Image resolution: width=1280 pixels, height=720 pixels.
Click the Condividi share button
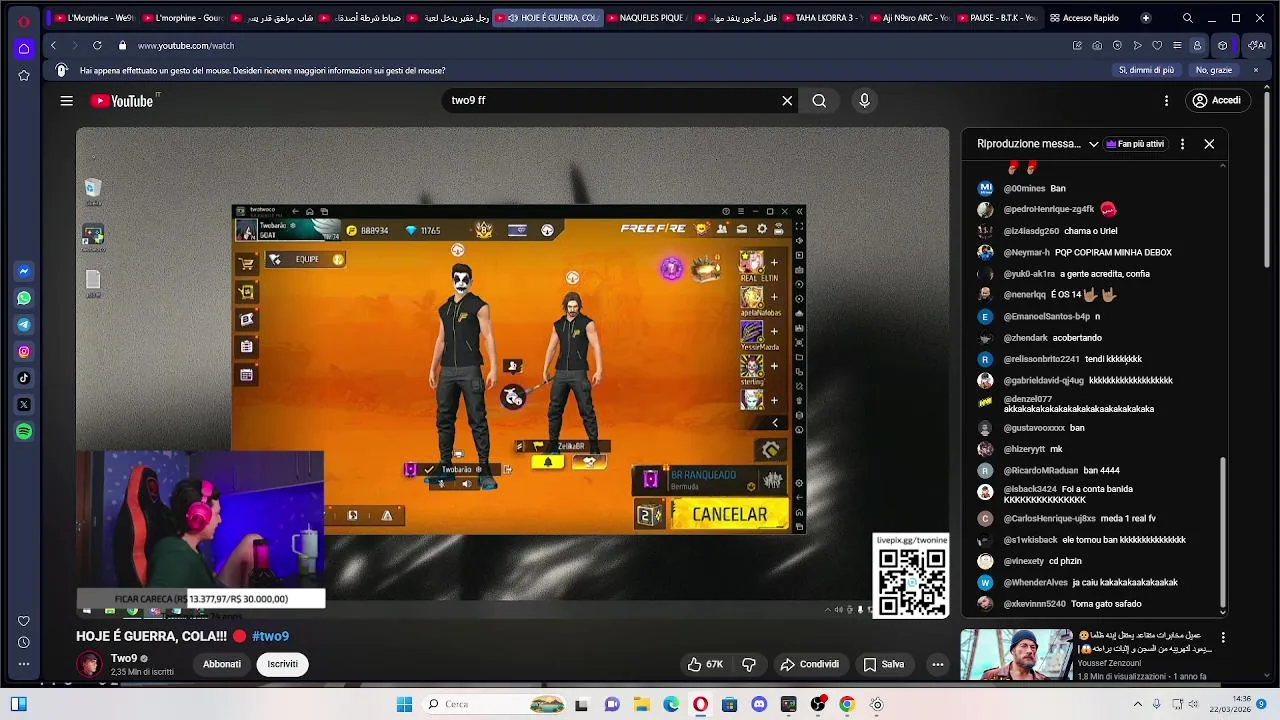[810, 664]
